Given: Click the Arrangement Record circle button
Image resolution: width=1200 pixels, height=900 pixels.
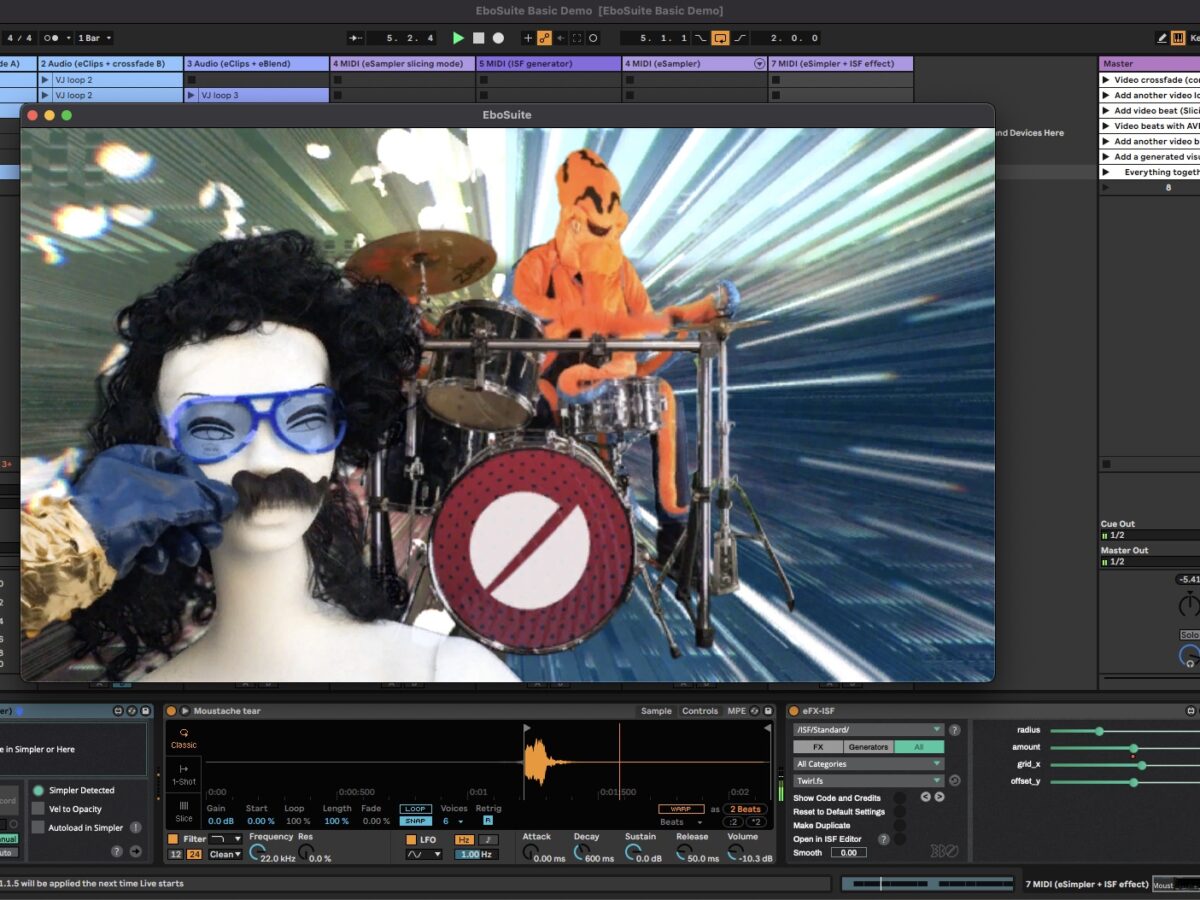Looking at the screenshot, I should point(498,38).
